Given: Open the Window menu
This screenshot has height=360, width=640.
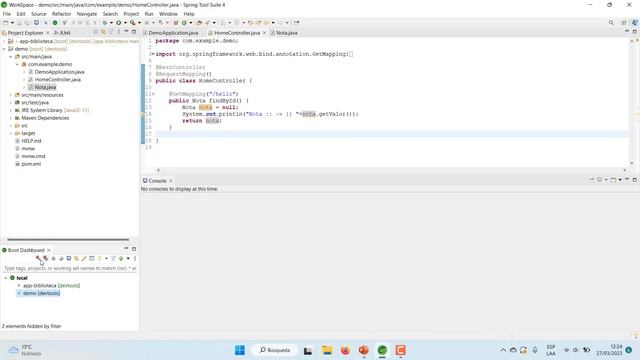Looking at the screenshot, I should [x=168, y=14].
